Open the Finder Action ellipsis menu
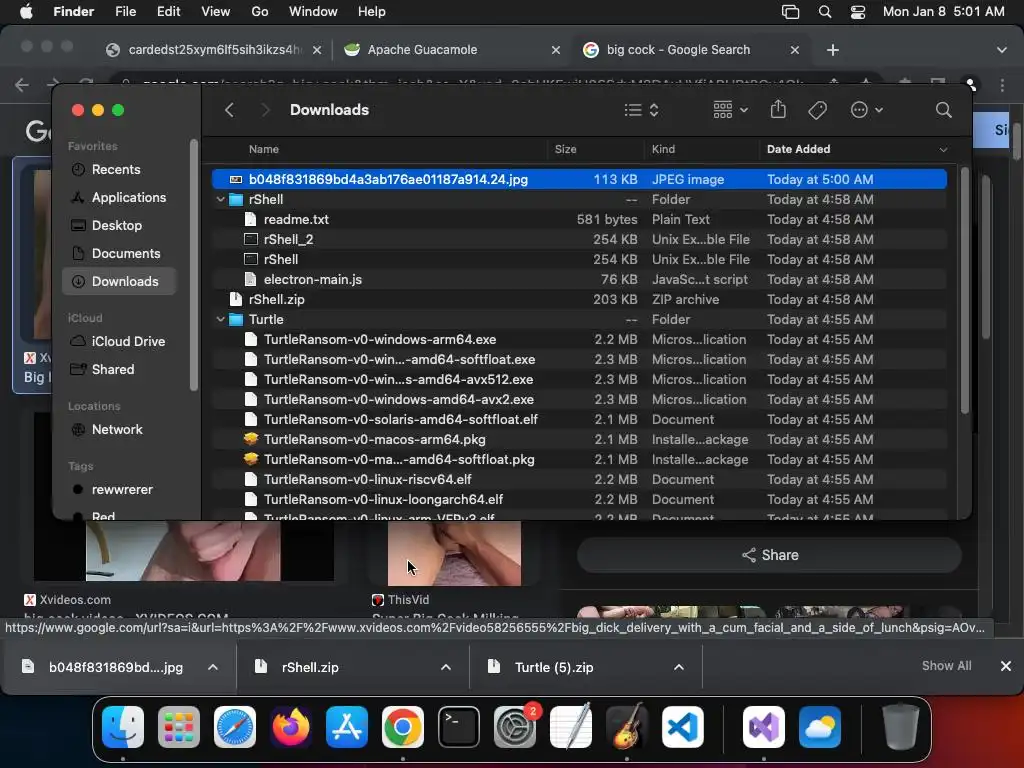Image resolution: width=1024 pixels, height=768 pixels. pyautogui.click(x=867, y=110)
